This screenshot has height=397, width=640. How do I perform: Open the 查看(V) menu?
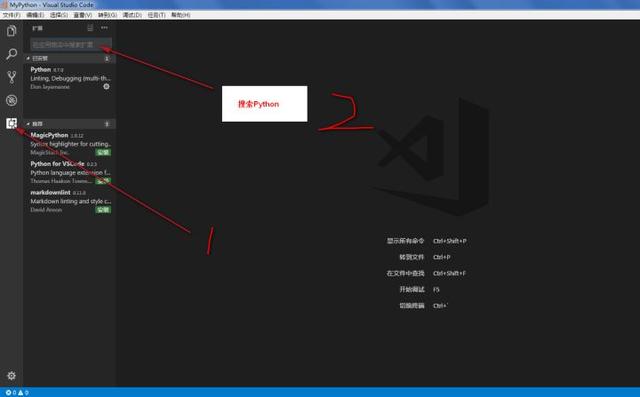pyautogui.click(x=82, y=15)
